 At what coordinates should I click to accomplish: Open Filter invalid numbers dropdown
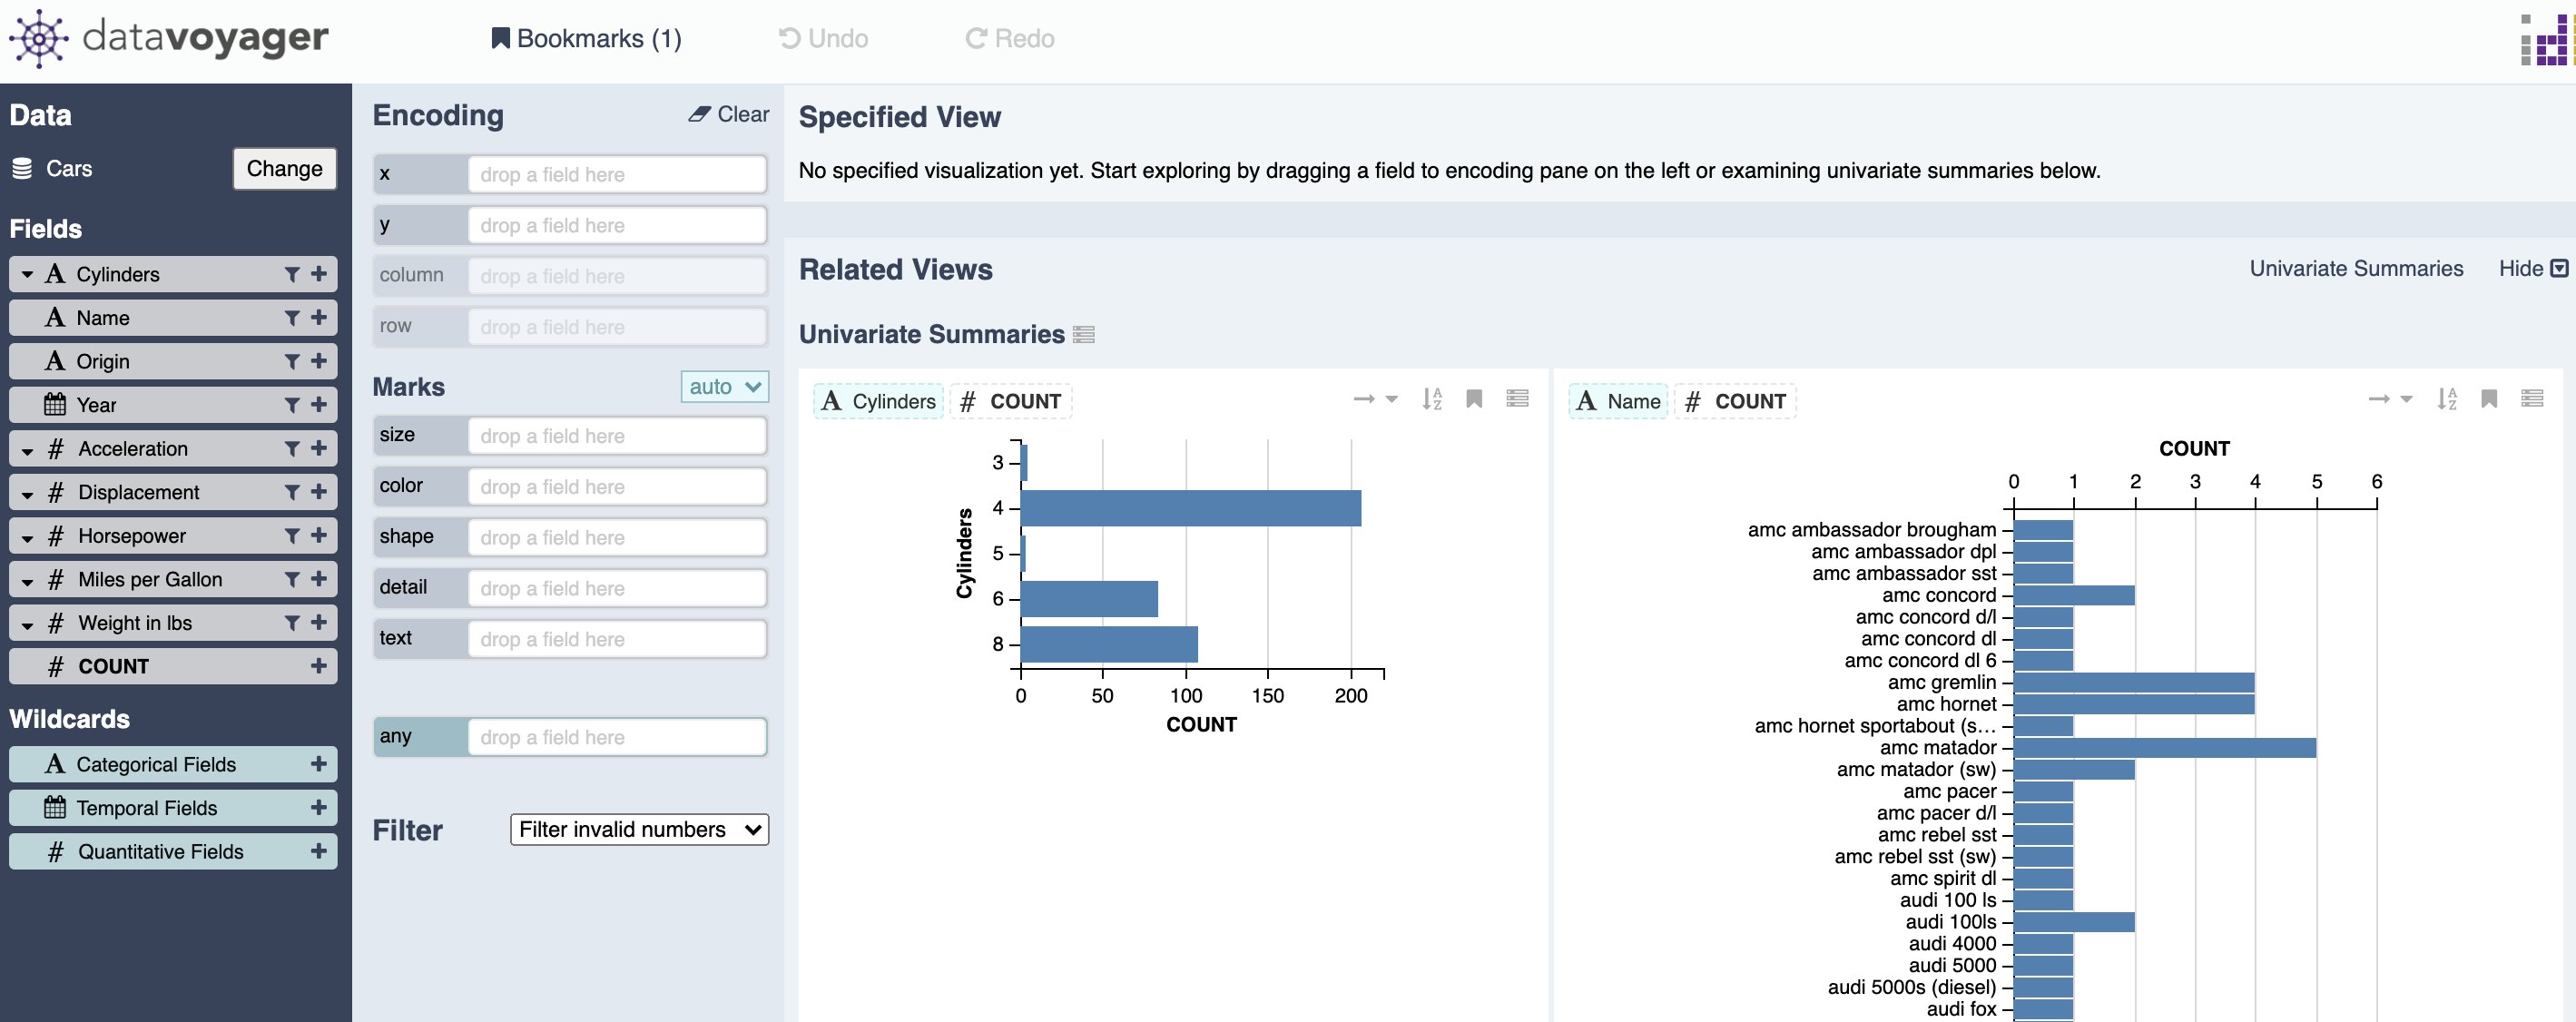639,829
